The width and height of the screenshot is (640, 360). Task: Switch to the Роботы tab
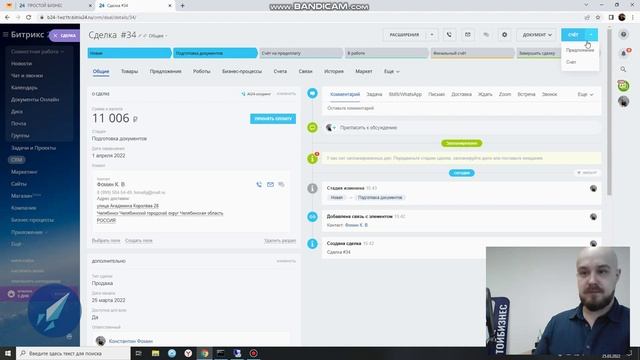[201, 71]
